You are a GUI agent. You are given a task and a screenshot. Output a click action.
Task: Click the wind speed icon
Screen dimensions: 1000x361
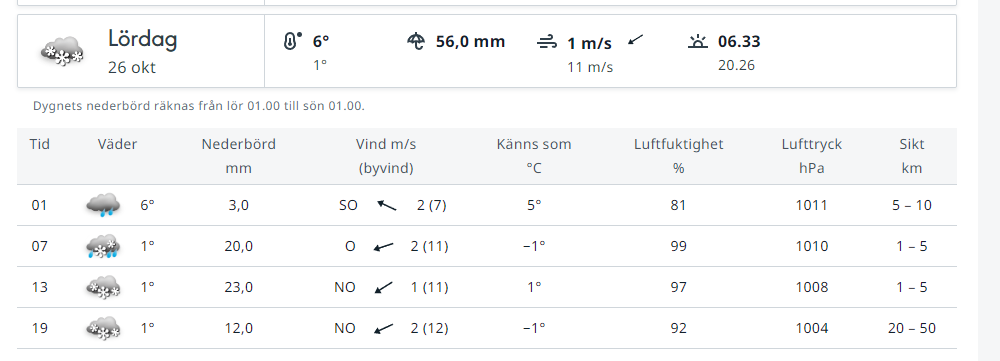pyautogui.click(x=547, y=43)
